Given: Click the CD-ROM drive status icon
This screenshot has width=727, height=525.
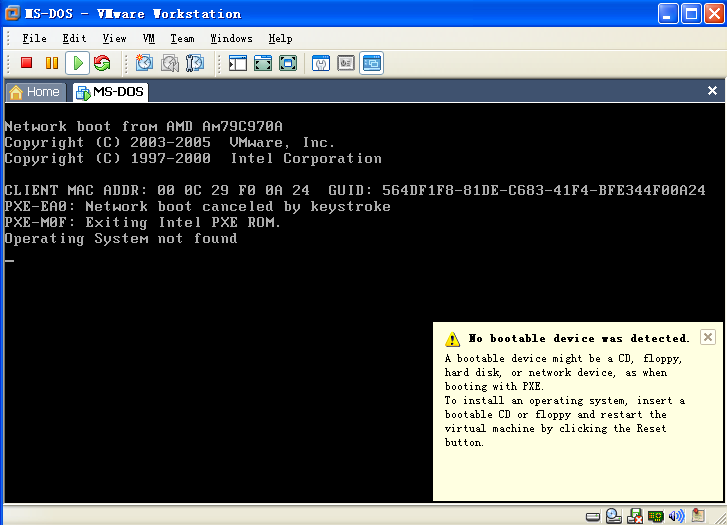Looking at the screenshot, I should [613, 516].
